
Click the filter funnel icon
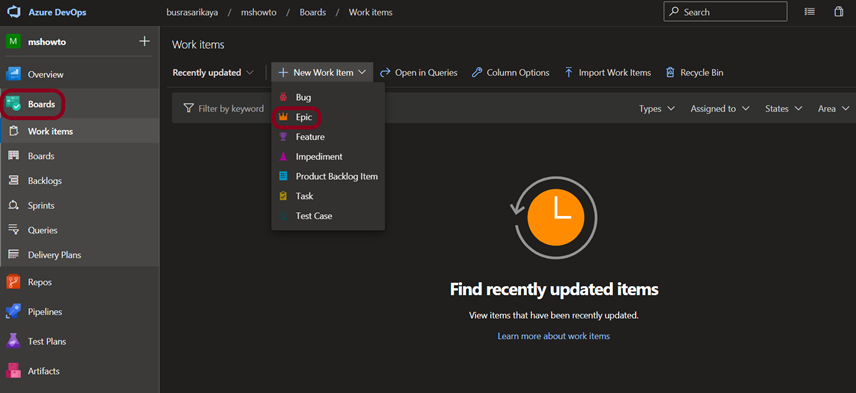pos(189,108)
